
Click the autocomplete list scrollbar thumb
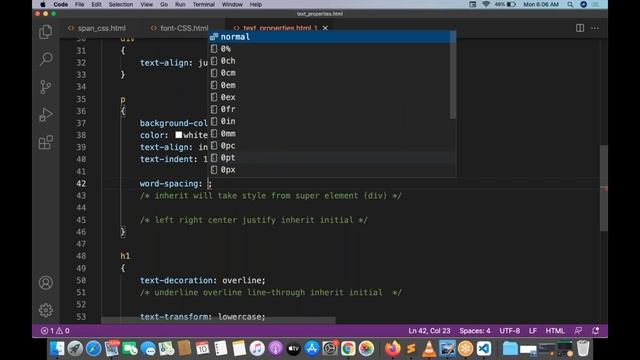coord(453,76)
